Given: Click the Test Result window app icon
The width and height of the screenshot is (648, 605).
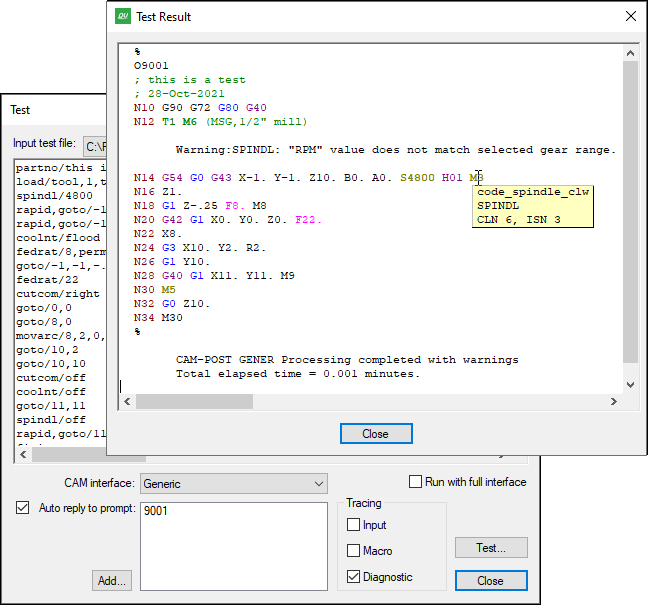Looking at the screenshot, I should [x=123, y=17].
